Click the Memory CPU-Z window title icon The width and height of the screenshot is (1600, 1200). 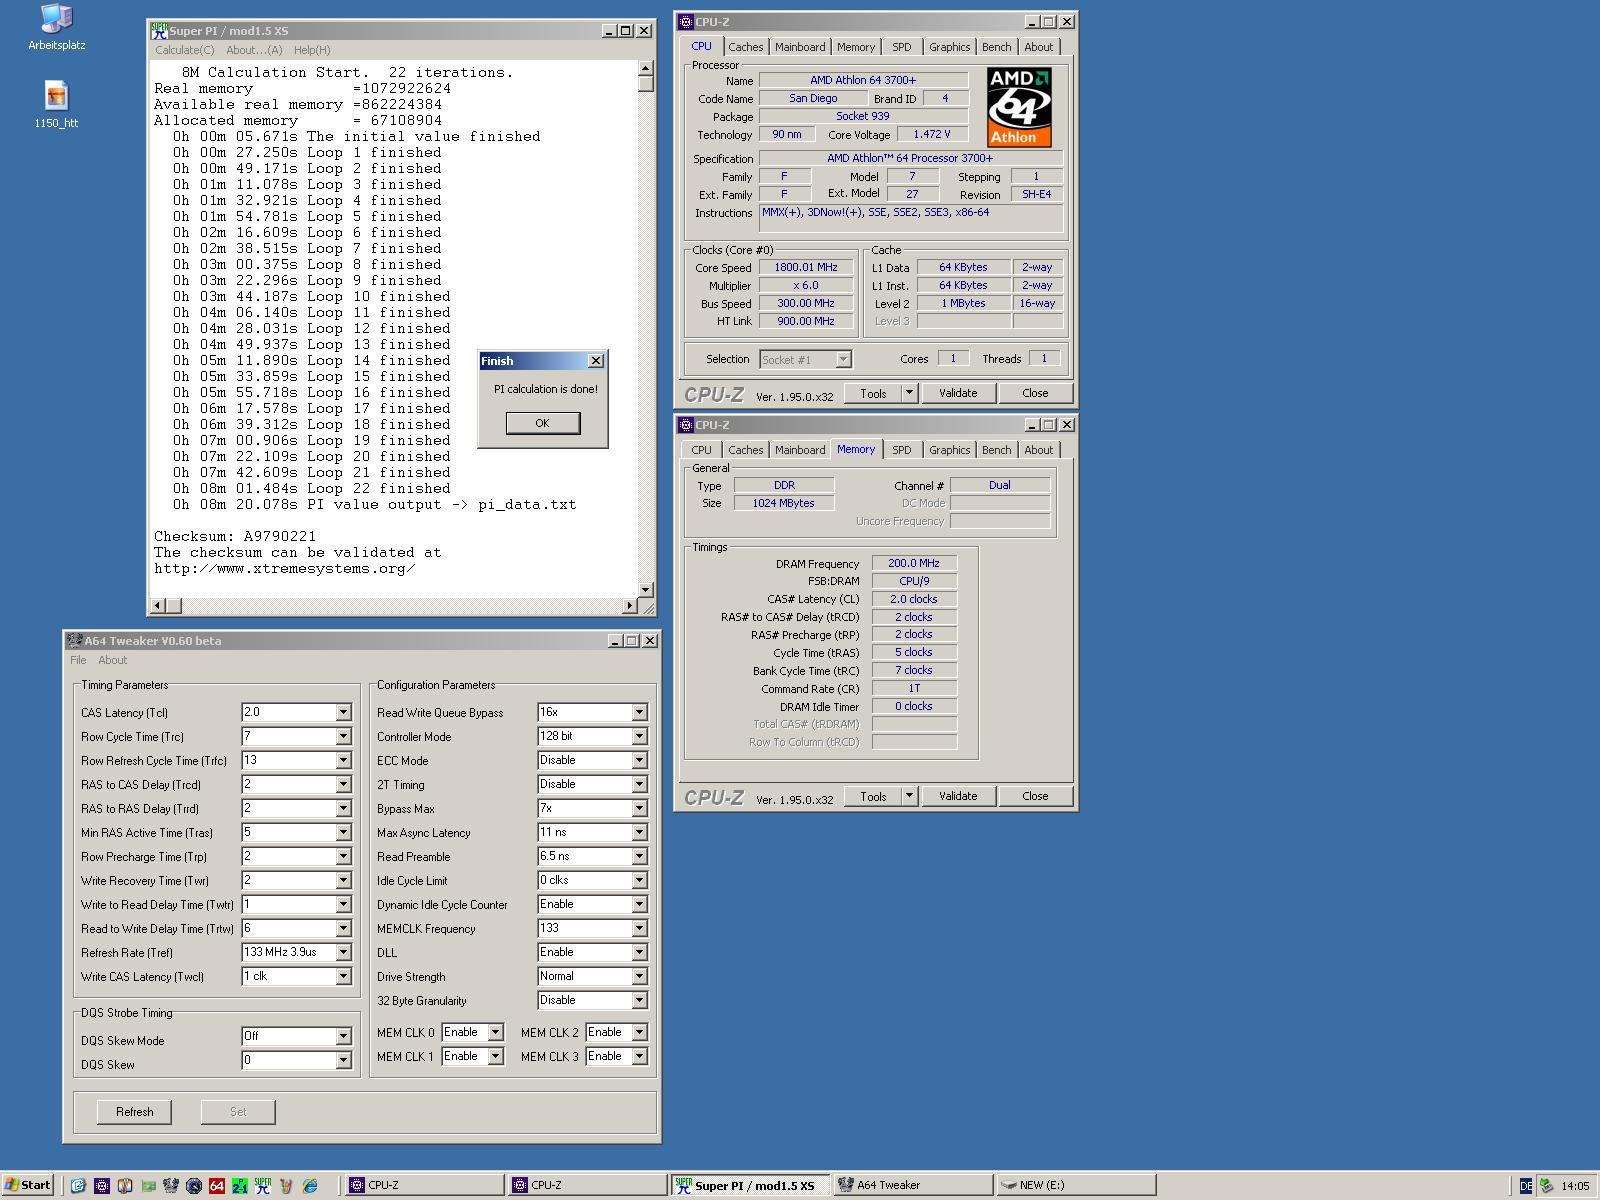point(685,425)
